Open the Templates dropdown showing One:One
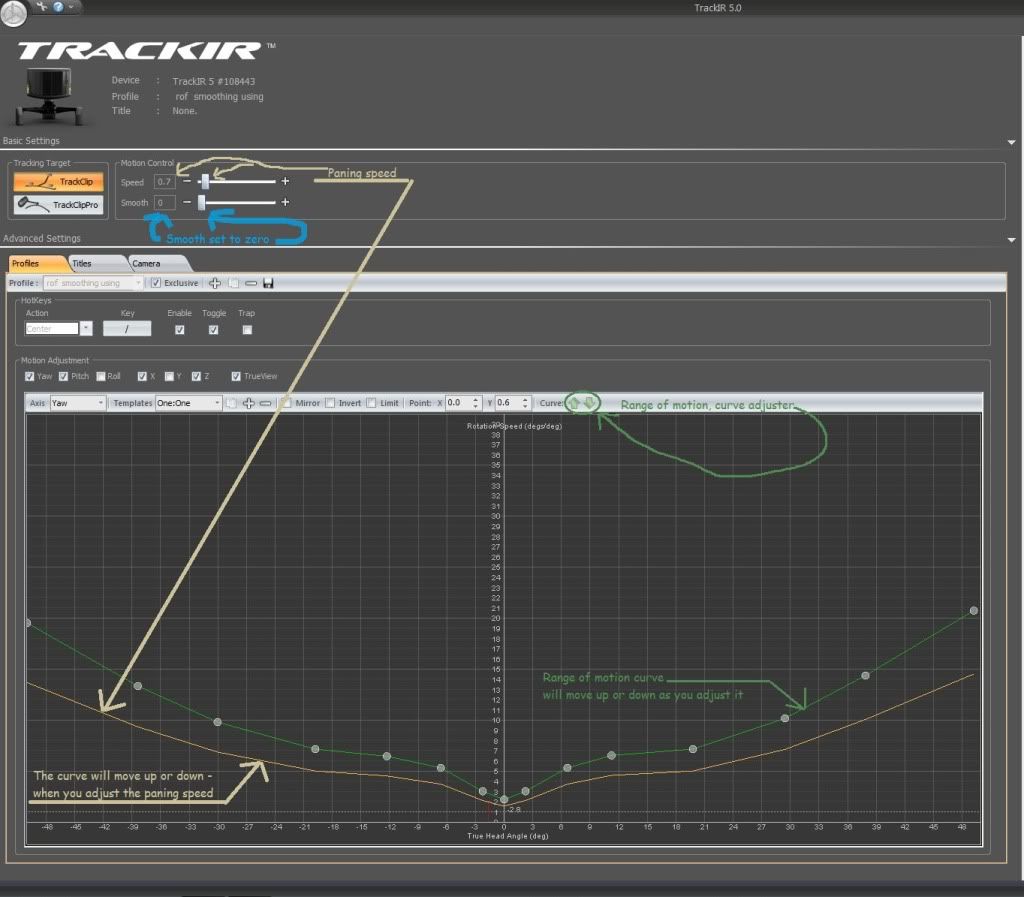 [189, 403]
